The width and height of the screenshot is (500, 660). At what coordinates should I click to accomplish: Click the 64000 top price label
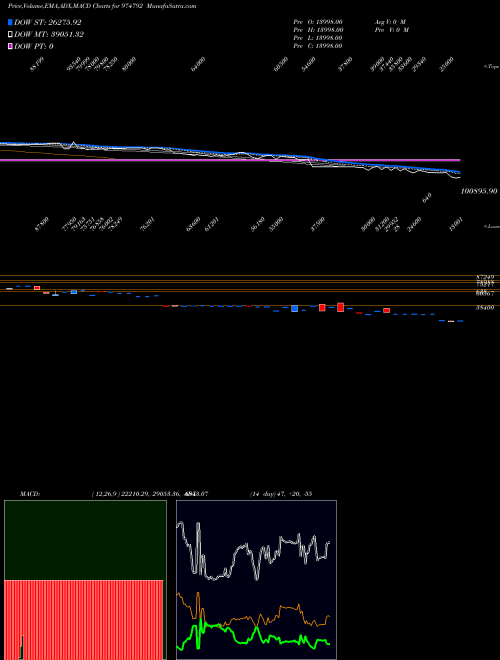198,64
